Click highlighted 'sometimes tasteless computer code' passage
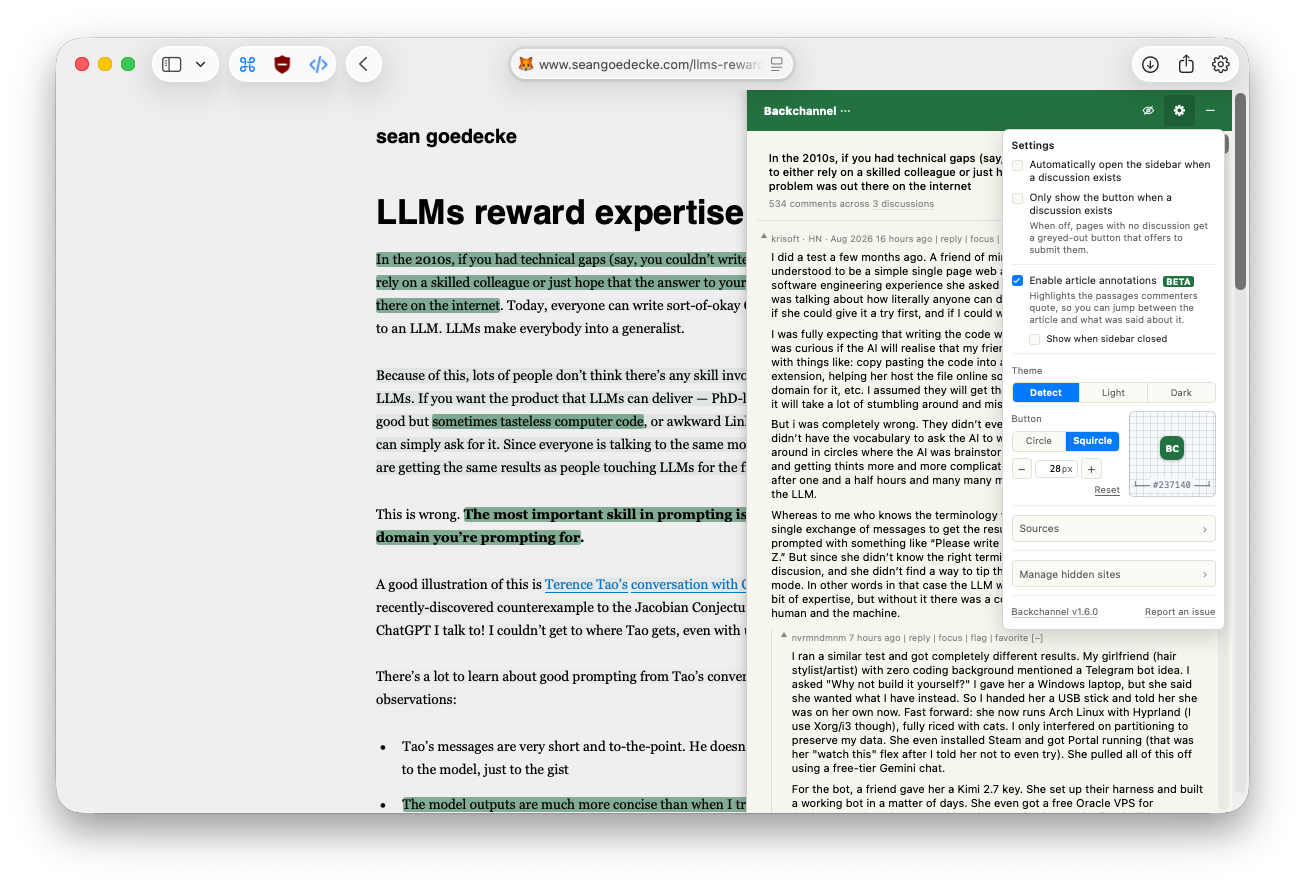 point(538,422)
